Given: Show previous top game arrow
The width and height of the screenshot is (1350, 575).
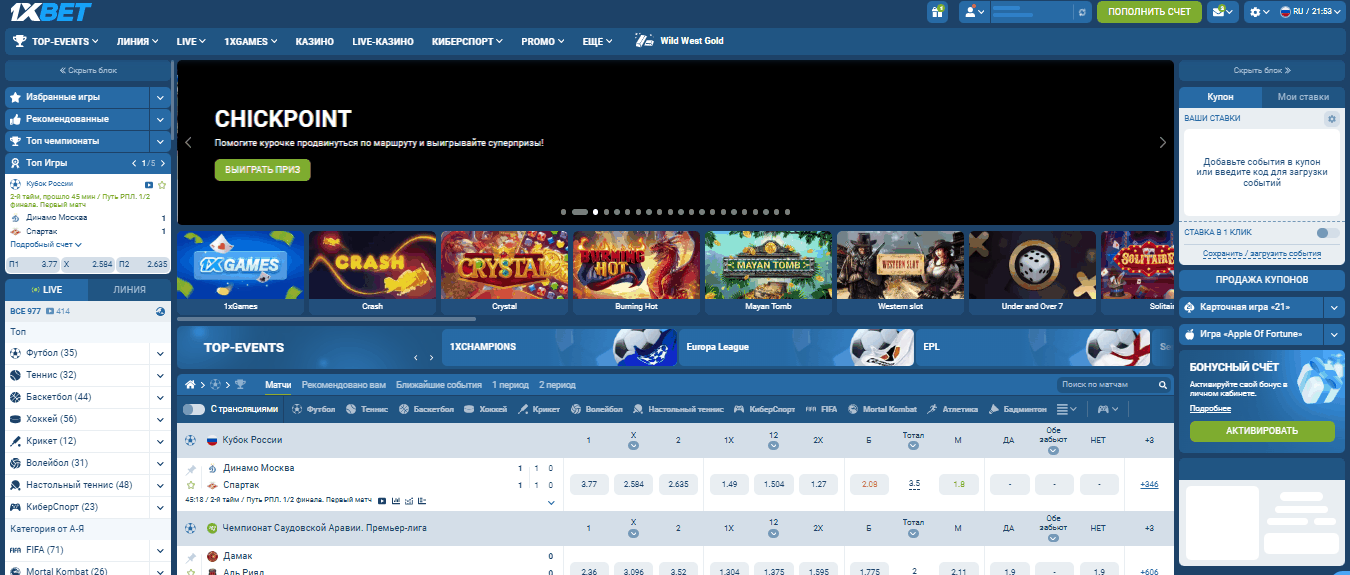Looking at the screenshot, I should (135, 163).
